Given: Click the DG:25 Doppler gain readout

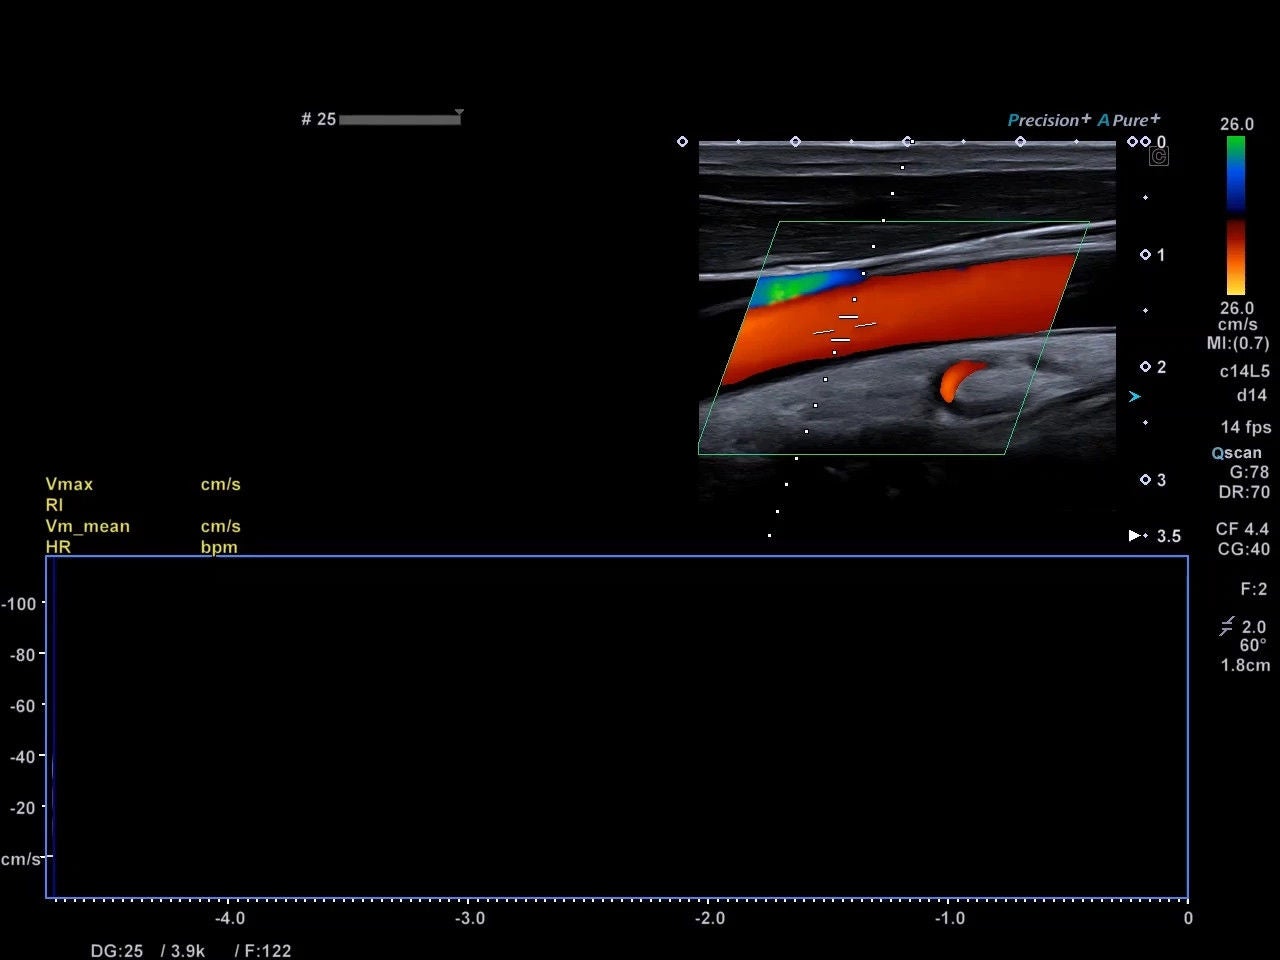Looking at the screenshot, I should coord(117,951).
